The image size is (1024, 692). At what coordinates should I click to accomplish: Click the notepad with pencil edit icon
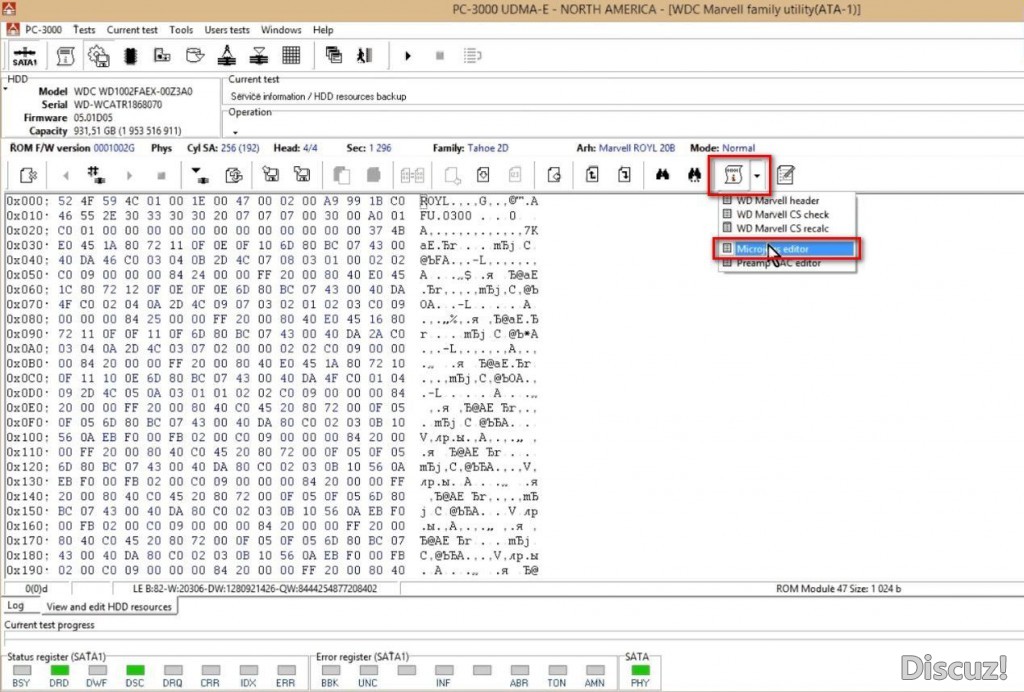click(x=786, y=175)
